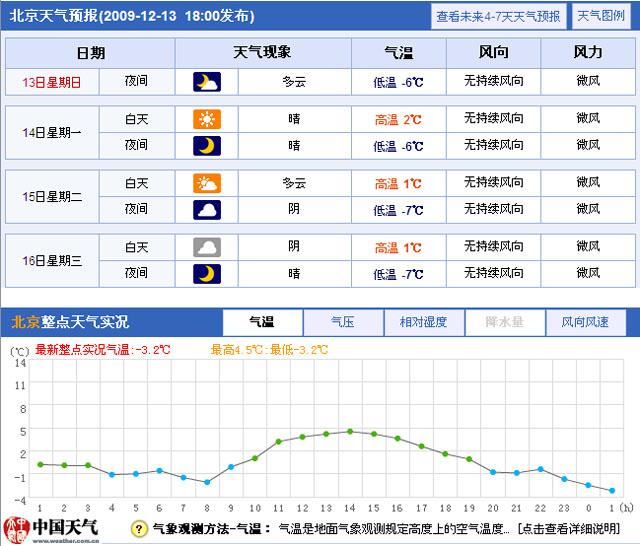Click the gray overcast icon for 16日 白天

click(x=207, y=247)
